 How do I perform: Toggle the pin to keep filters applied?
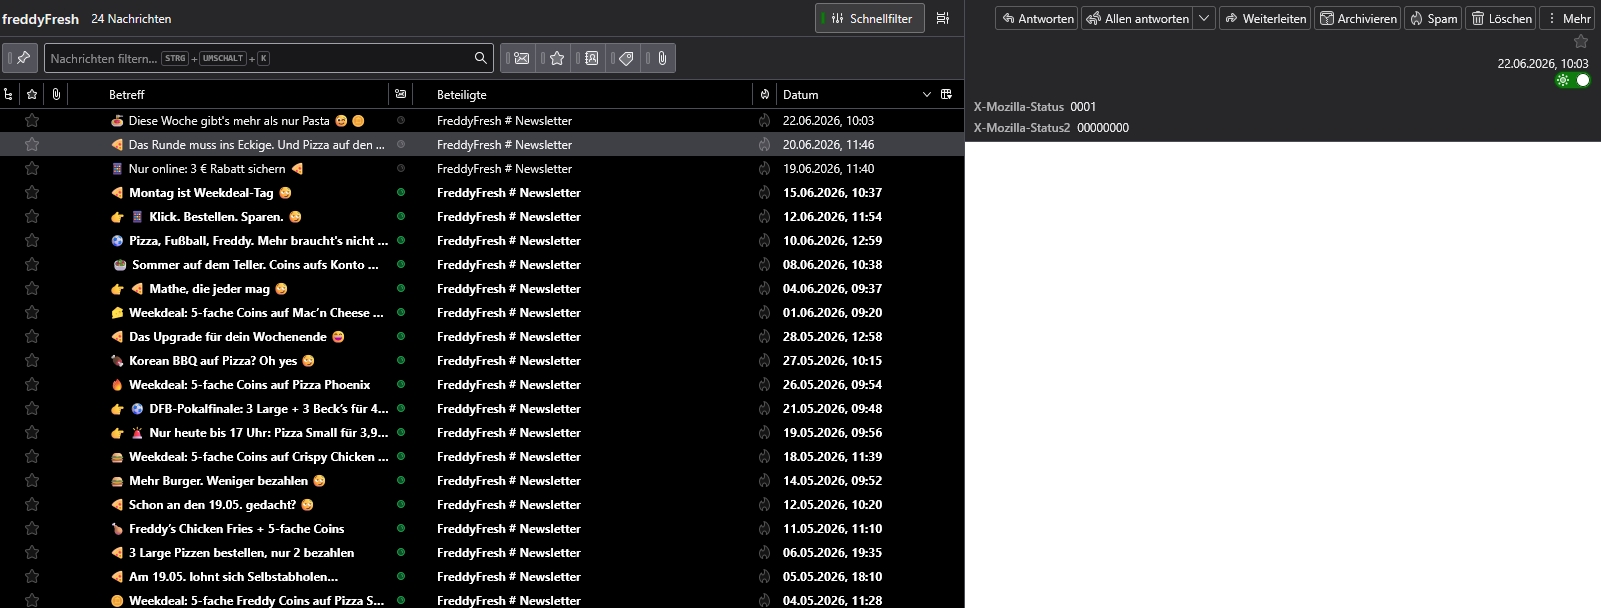point(20,58)
